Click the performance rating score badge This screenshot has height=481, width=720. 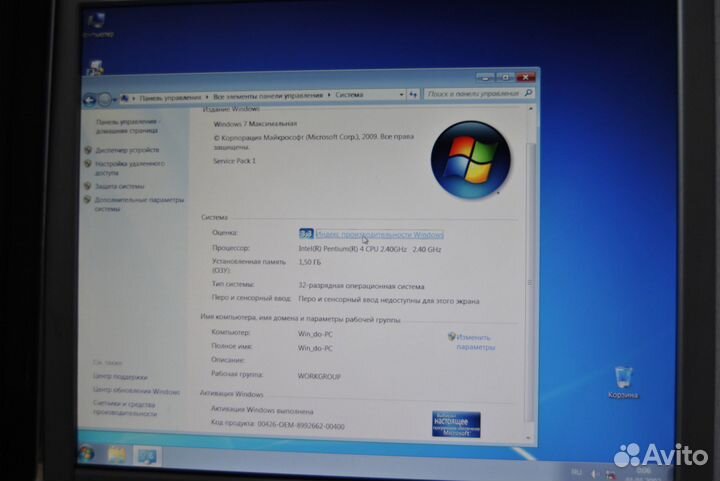[x=306, y=234]
